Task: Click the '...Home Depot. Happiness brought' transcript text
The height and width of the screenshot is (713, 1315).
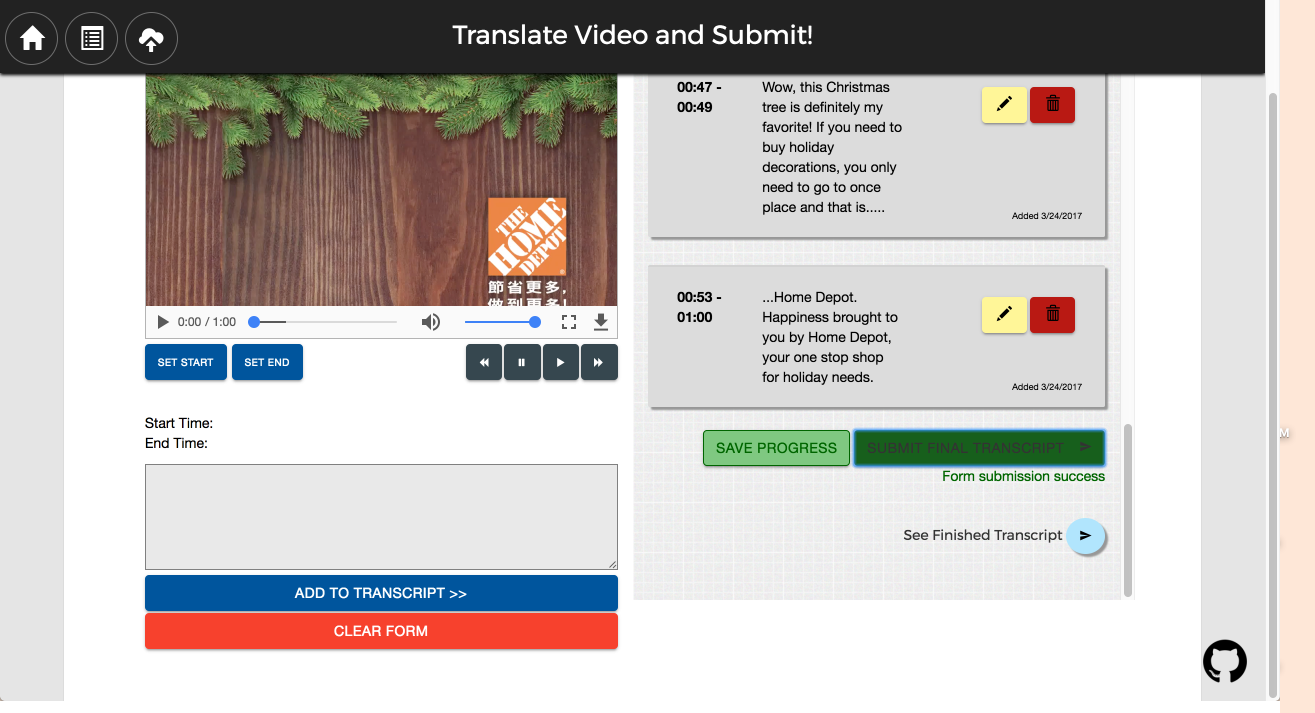Action: tap(830, 337)
